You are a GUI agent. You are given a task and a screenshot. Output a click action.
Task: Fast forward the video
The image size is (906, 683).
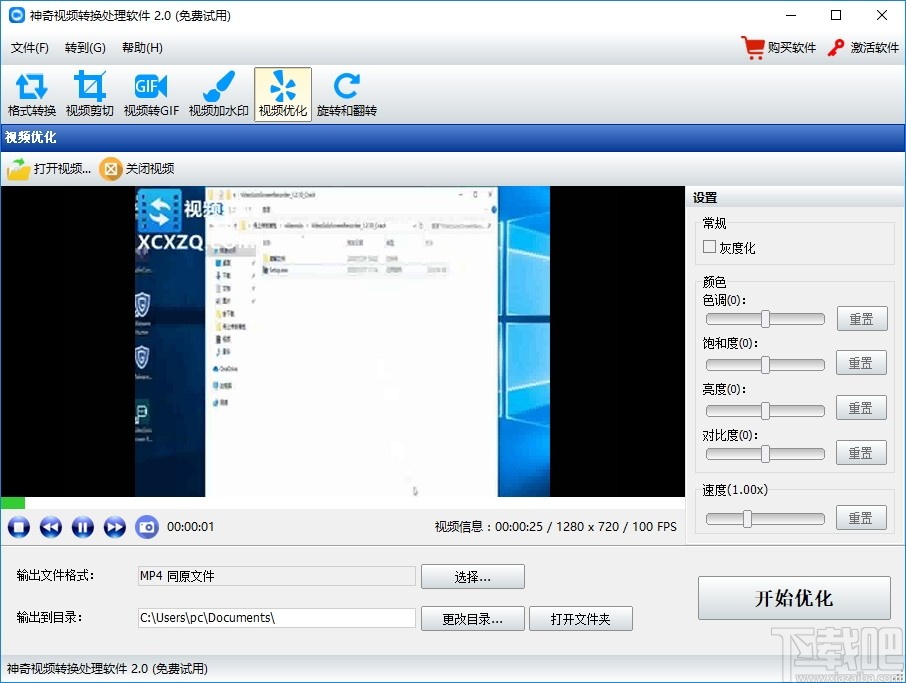(114, 527)
